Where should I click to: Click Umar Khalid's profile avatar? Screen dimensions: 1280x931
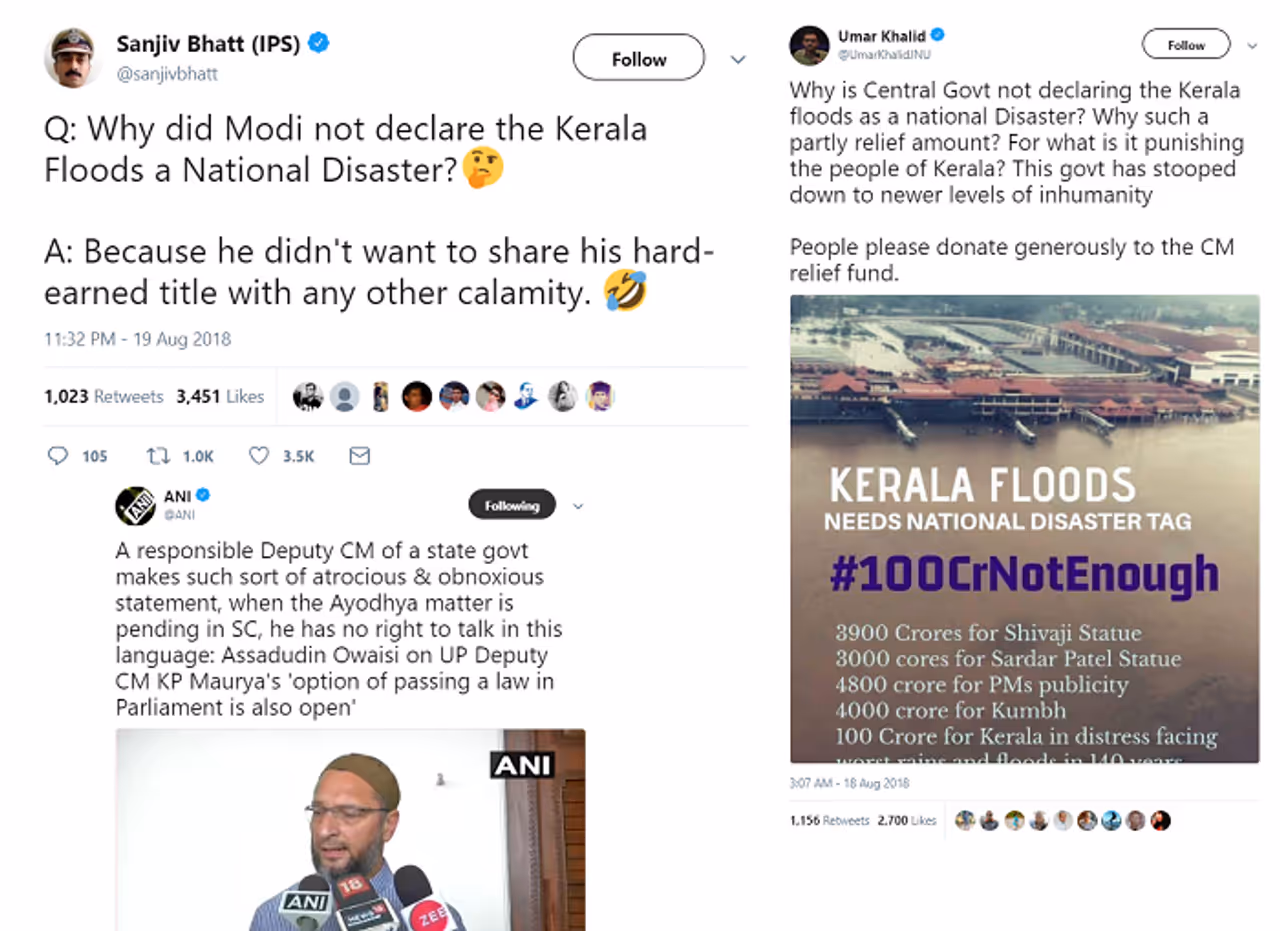pos(809,46)
